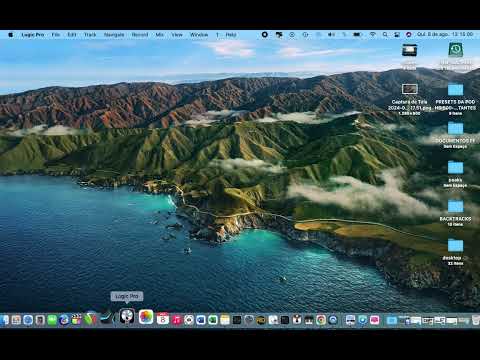Activate Siri from the menu bar

pos(409,34)
